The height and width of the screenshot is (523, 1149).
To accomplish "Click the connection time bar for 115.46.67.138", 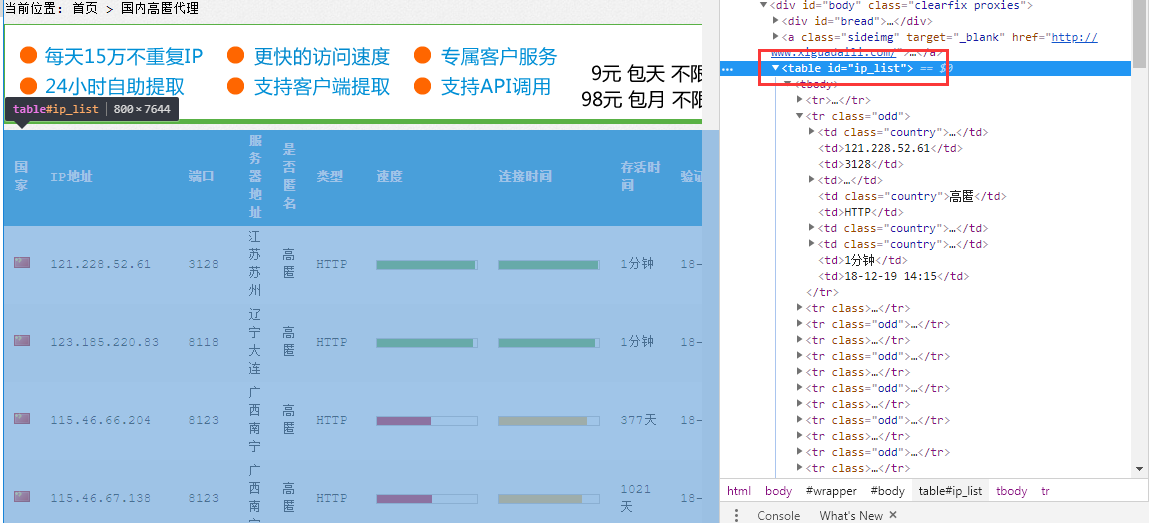I will (549, 499).
